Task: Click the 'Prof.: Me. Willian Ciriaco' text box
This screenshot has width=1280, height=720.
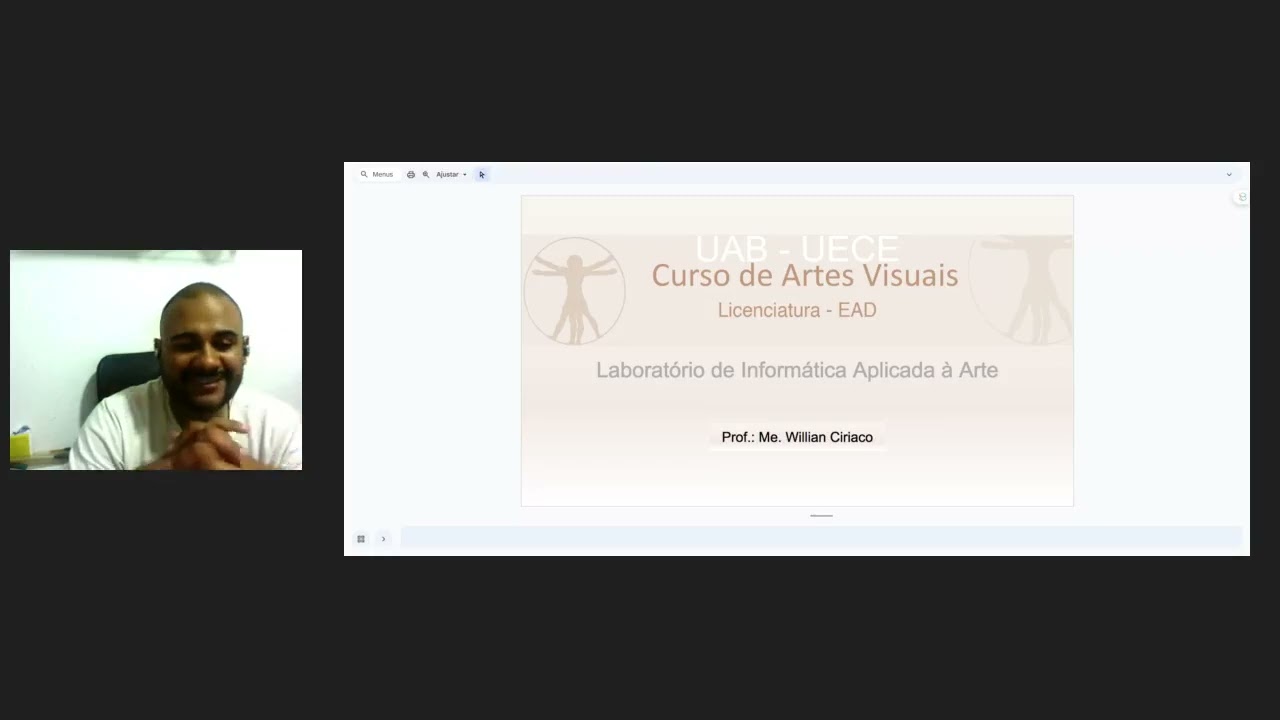Action: 797,437
